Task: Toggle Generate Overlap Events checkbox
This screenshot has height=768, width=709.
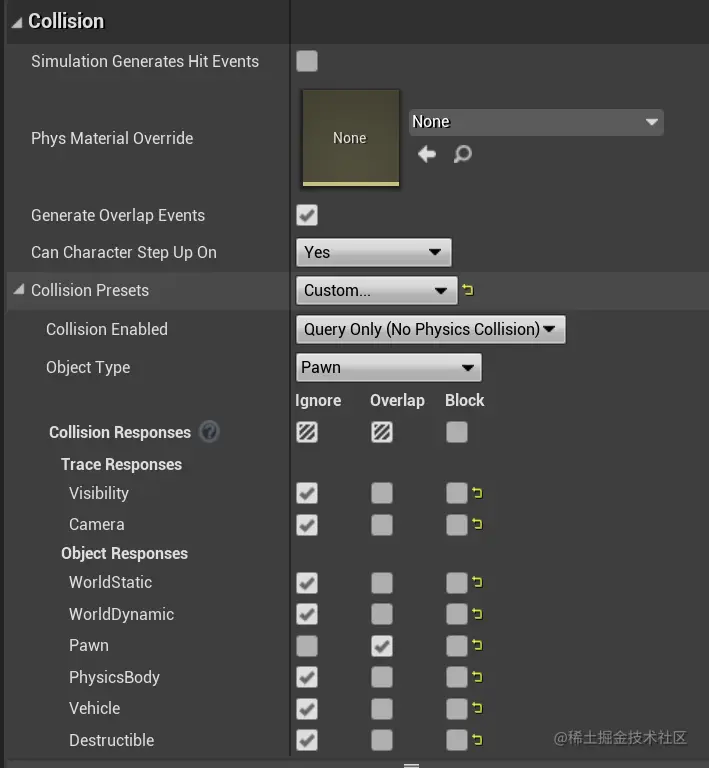Action: [307, 215]
